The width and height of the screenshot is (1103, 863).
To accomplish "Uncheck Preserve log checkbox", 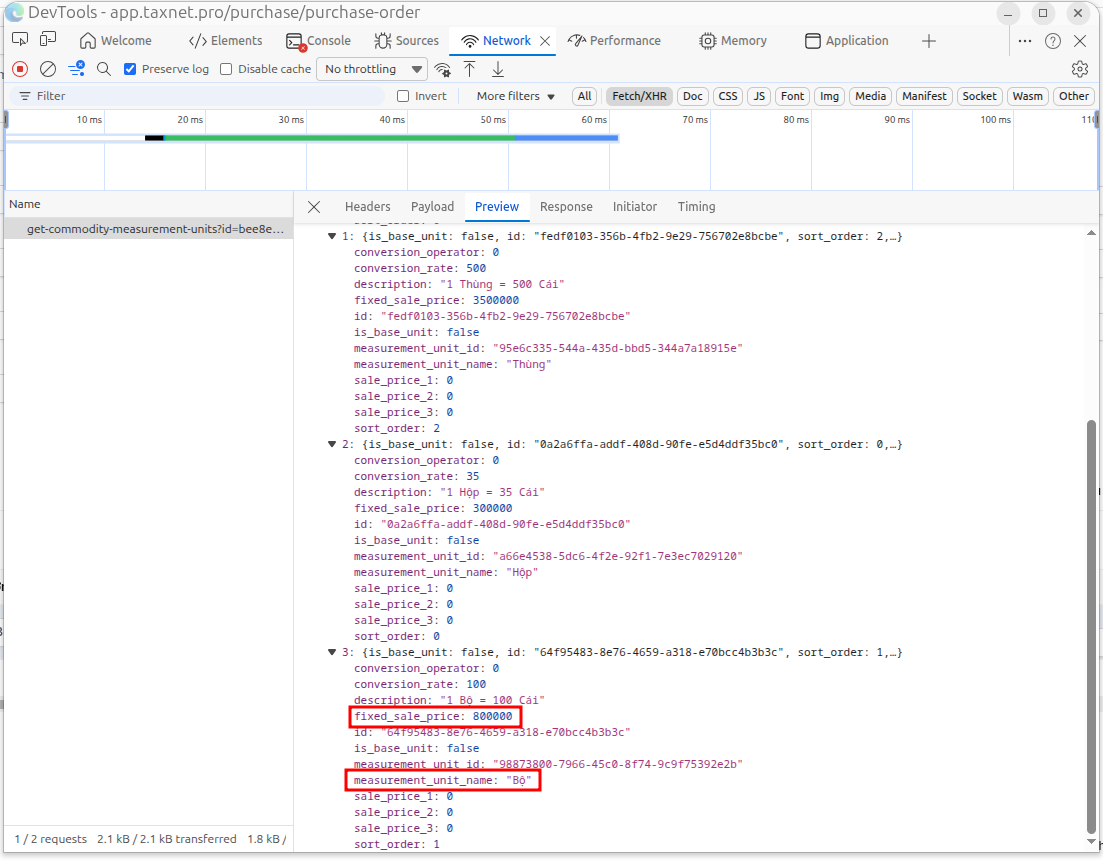I will coord(130,69).
